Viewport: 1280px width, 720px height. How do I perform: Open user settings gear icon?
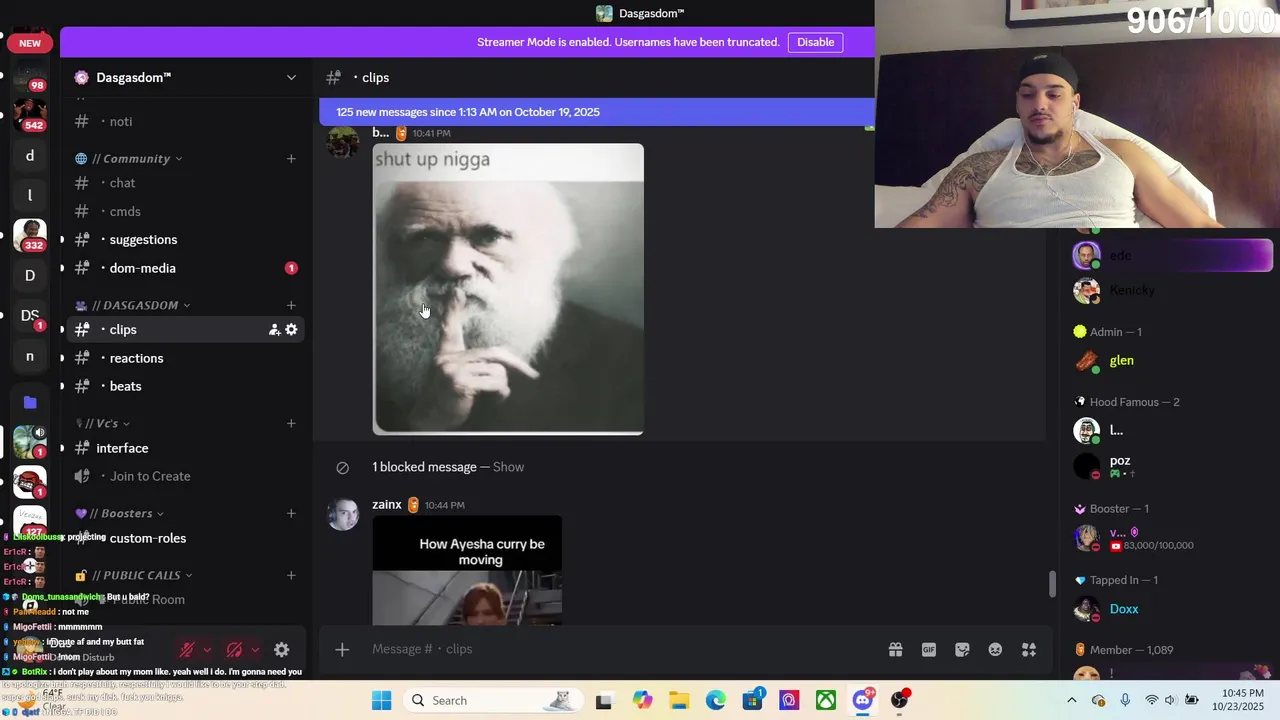tap(282, 649)
